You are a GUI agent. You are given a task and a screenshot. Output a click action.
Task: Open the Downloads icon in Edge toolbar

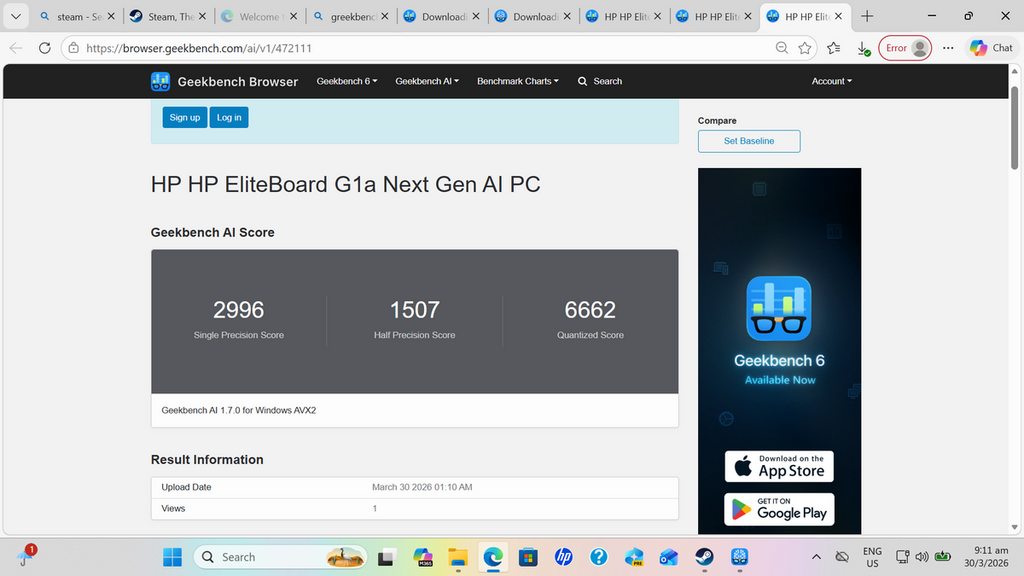tap(863, 47)
